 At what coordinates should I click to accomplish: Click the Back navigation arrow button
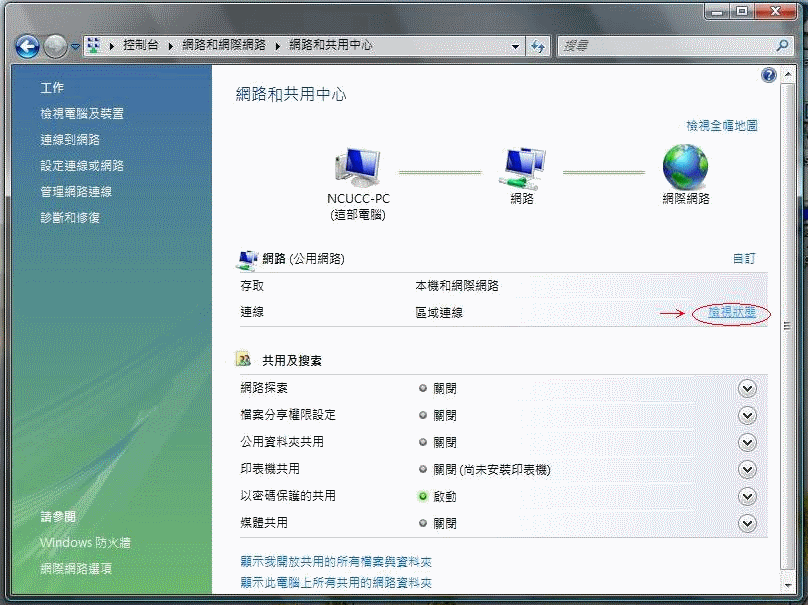27,46
